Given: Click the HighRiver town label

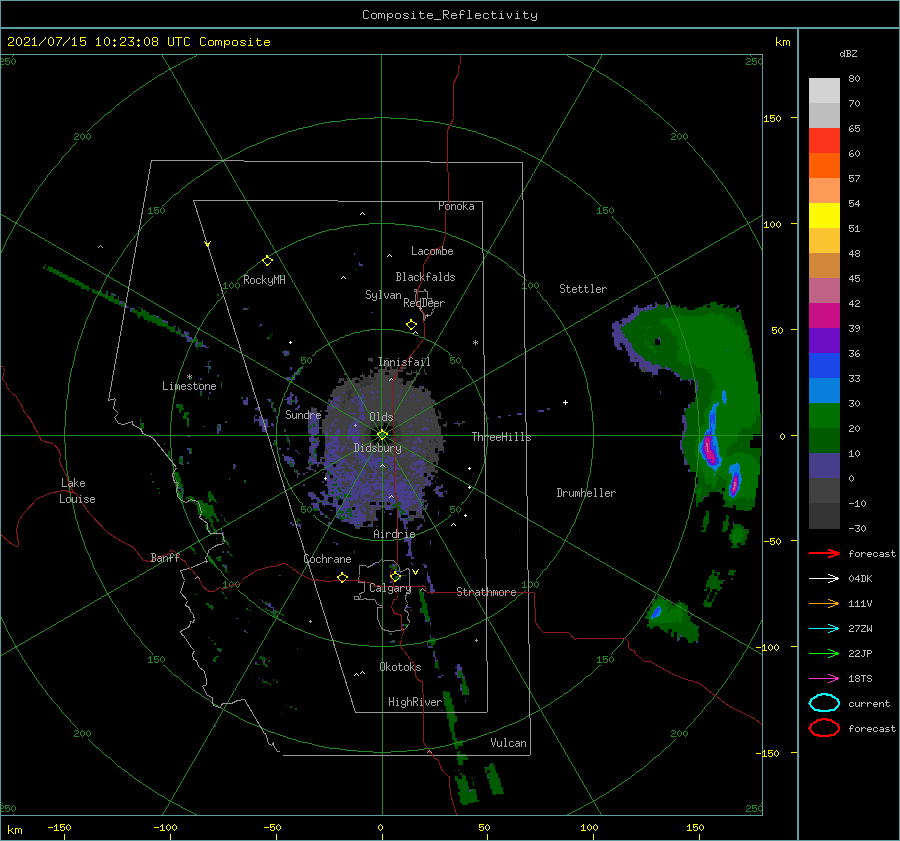Looking at the screenshot, I should point(414,702).
